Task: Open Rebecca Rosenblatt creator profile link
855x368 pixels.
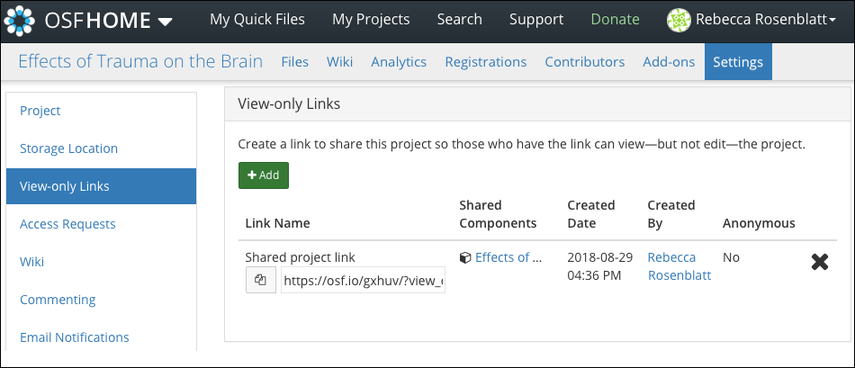Action: tap(679, 267)
